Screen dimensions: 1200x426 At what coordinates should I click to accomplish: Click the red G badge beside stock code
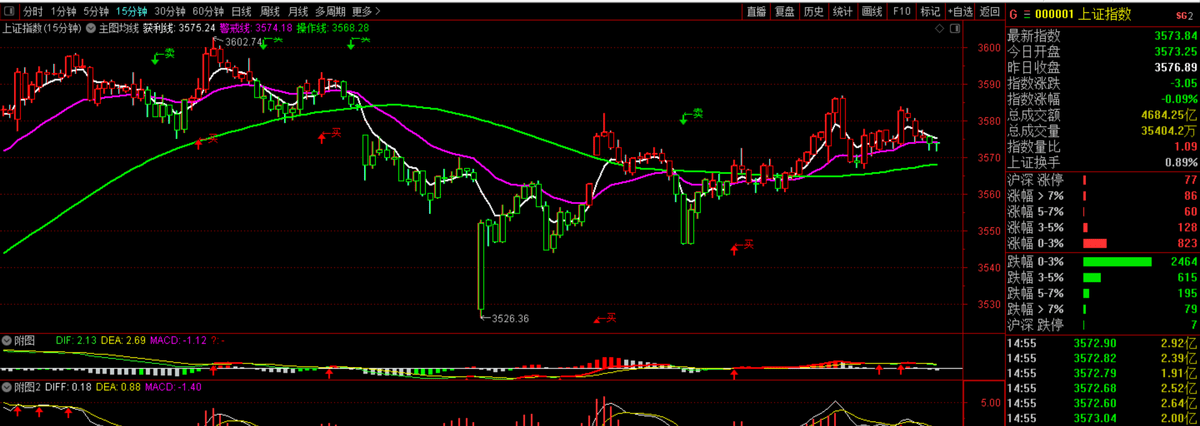[1012, 14]
